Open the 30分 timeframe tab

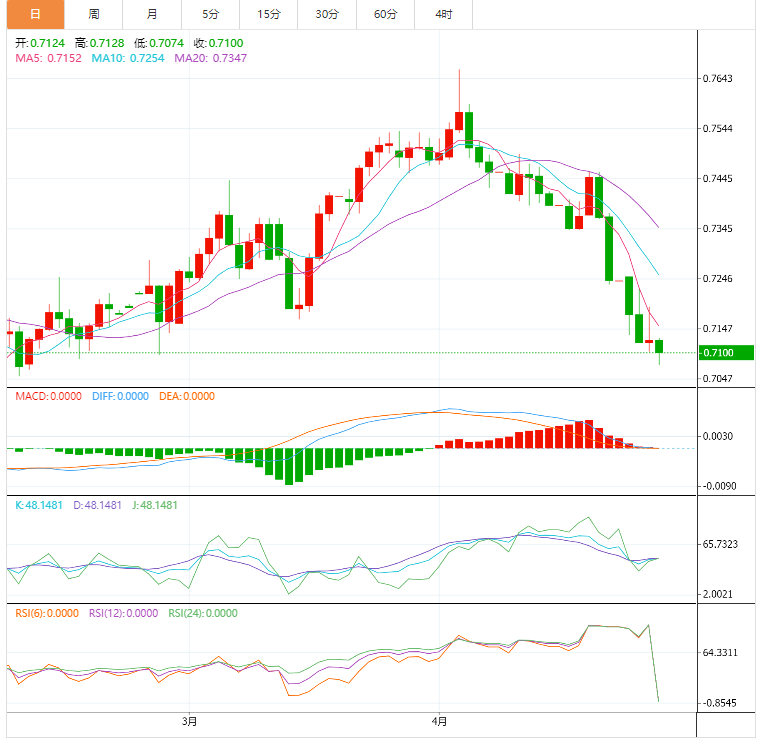pyautogui.click(x=327, y=15)
